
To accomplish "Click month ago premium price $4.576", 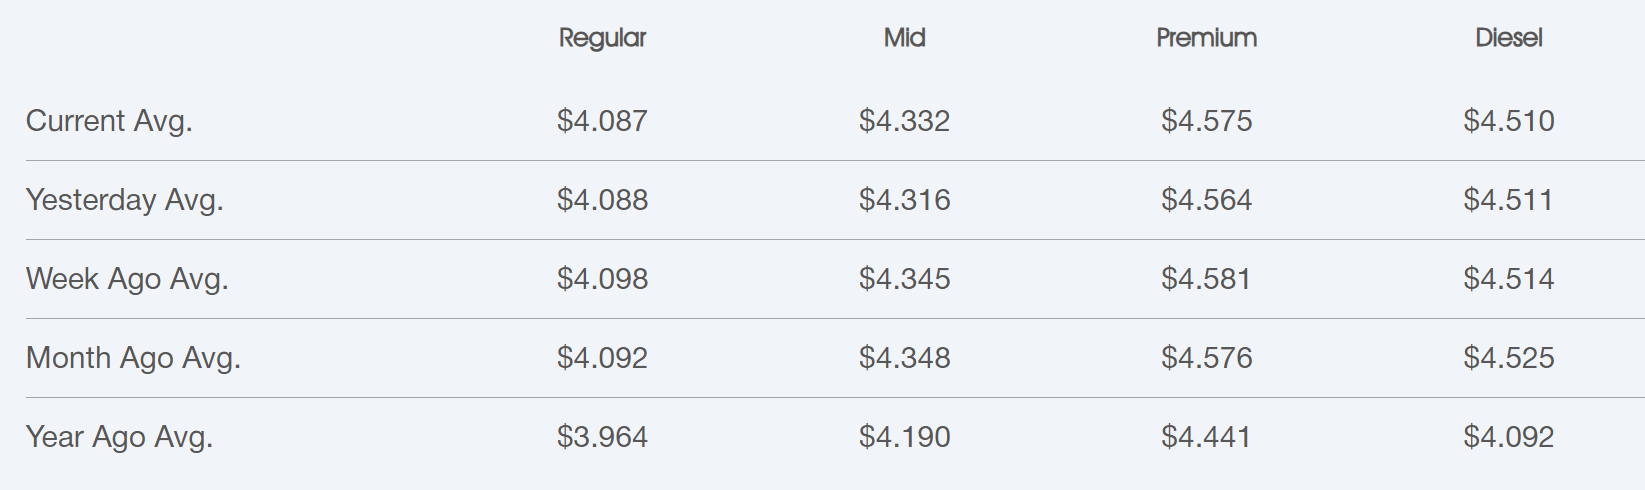I will (x=1206, y=358).
